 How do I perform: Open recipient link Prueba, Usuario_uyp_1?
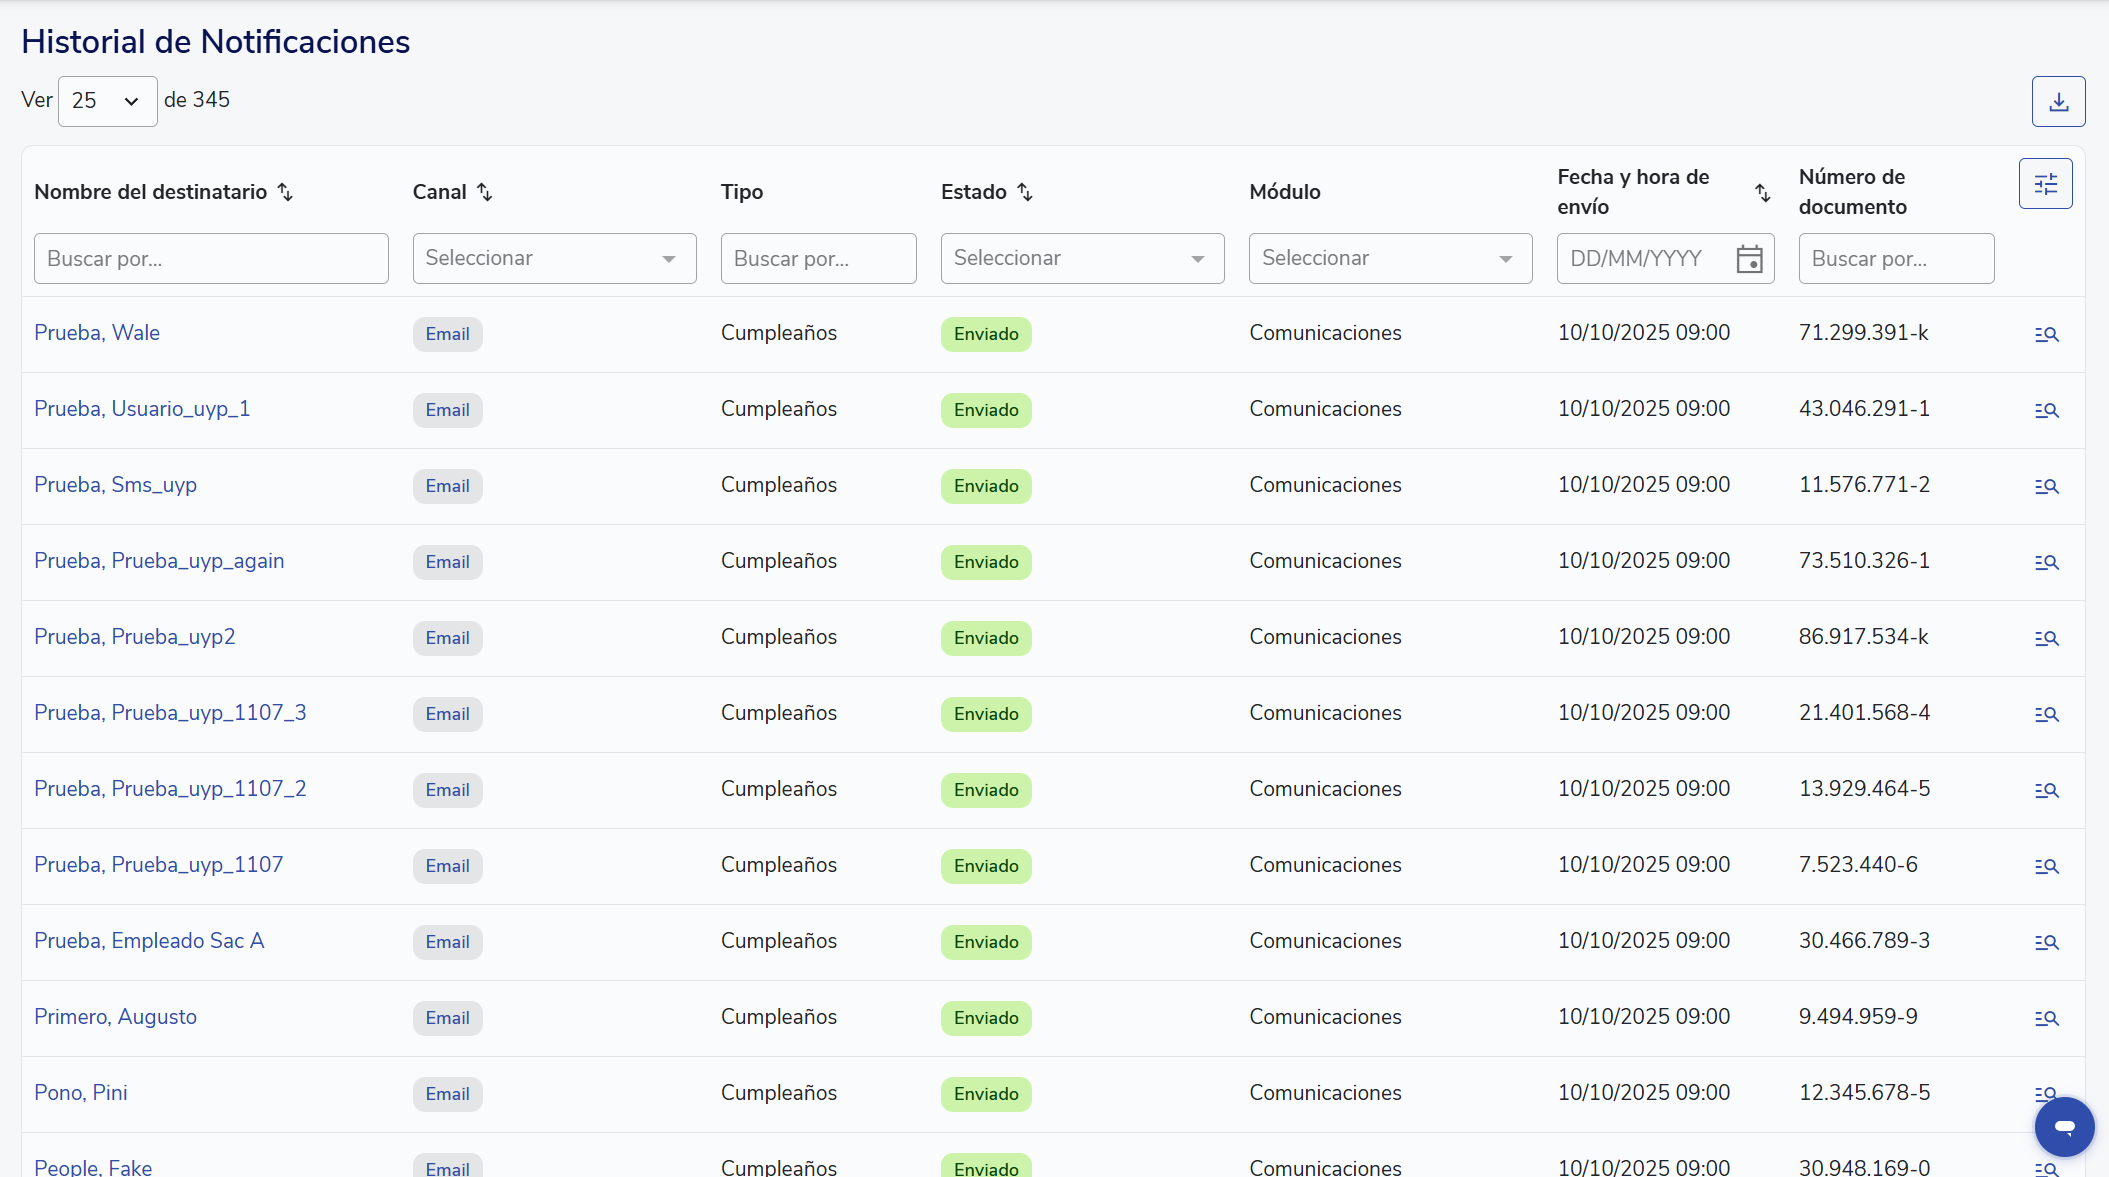click(x=142, y=409)
